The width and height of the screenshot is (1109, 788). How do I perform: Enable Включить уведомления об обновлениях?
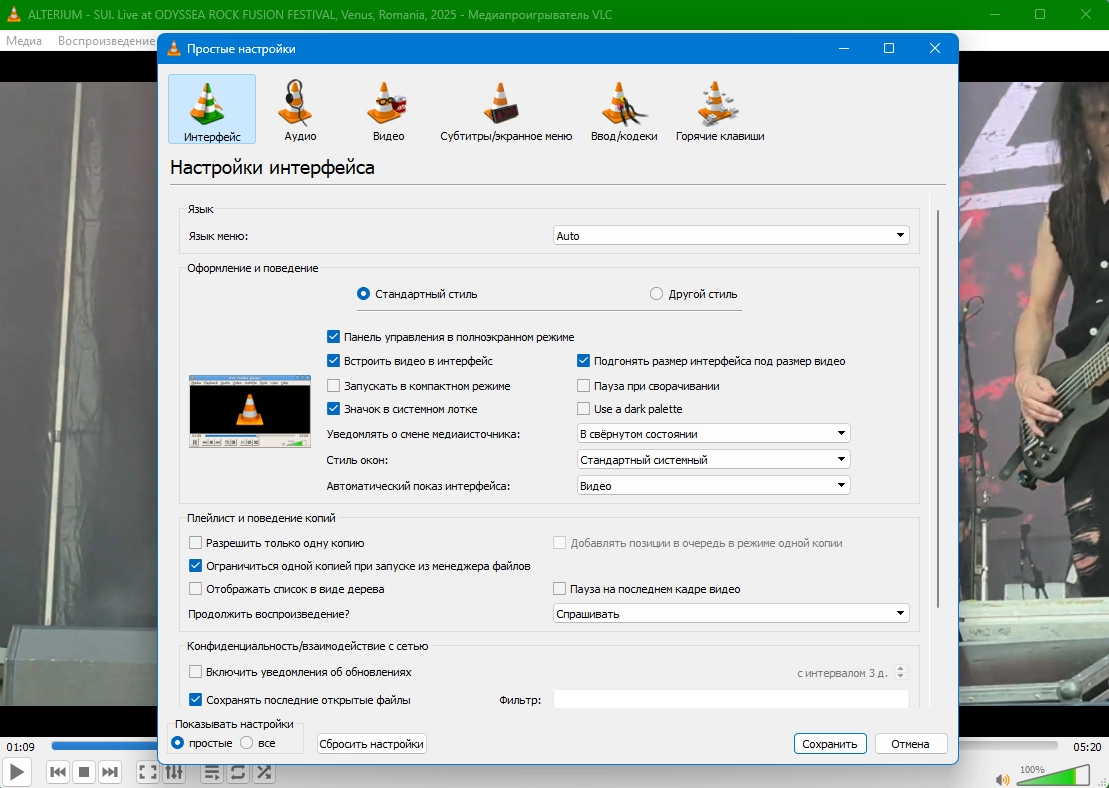(x=195, y=672)
